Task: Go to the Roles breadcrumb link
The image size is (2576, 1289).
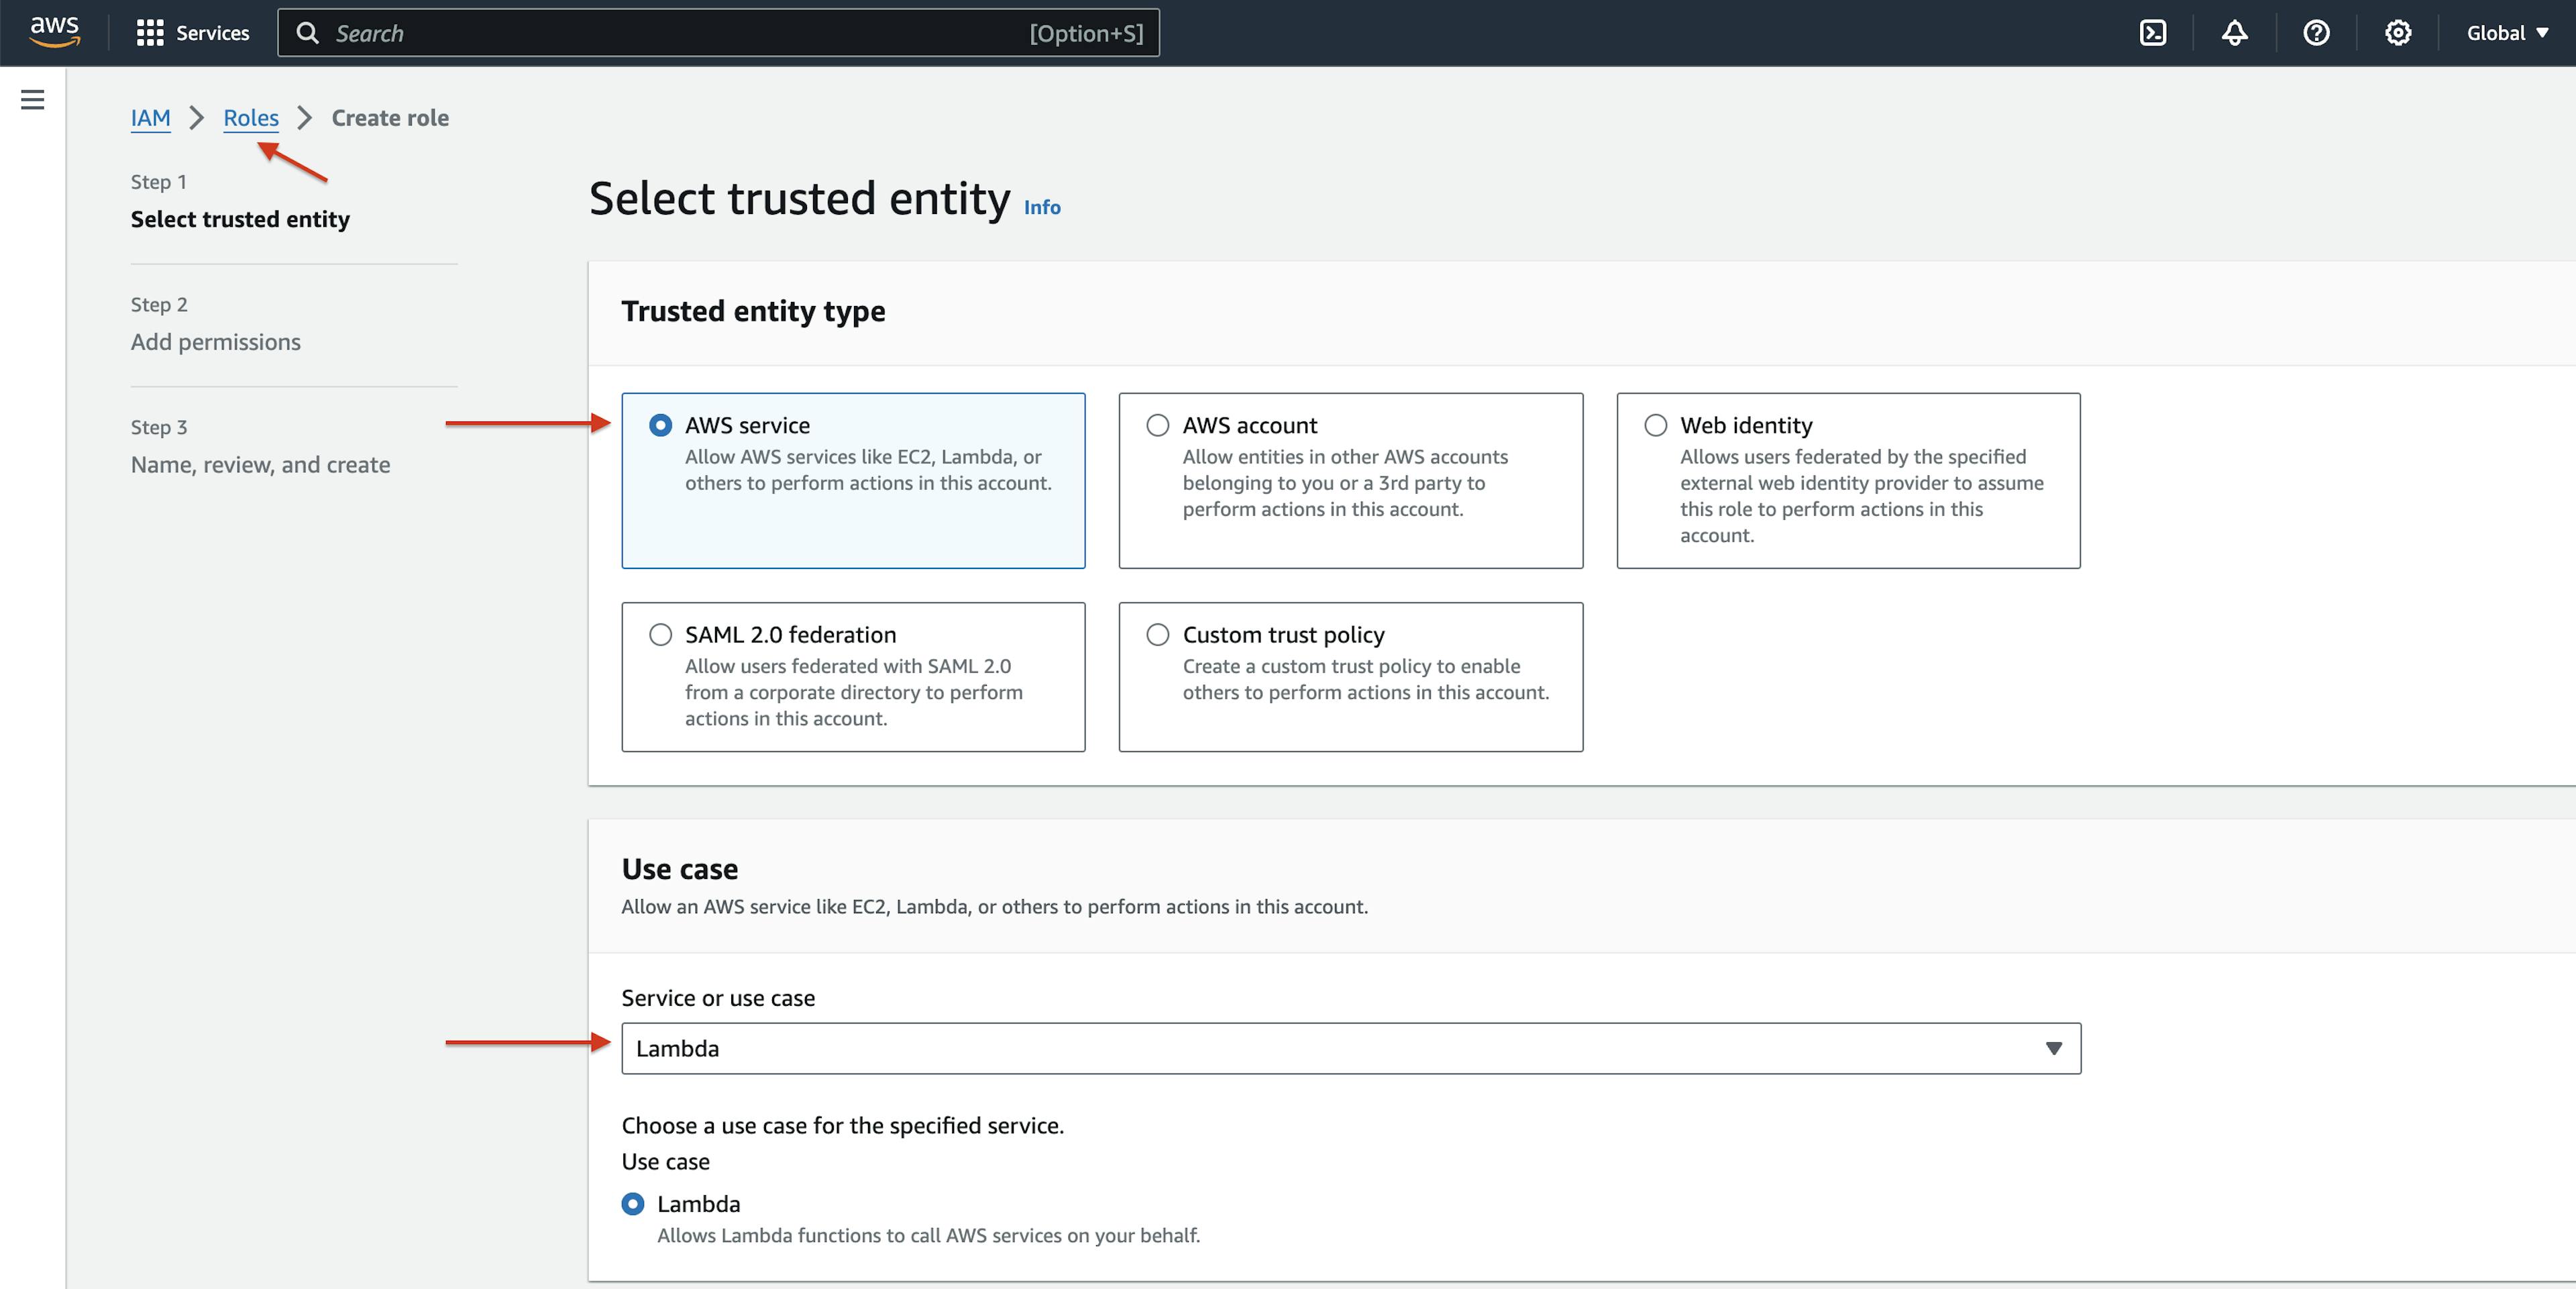Action: pos(251,118)
